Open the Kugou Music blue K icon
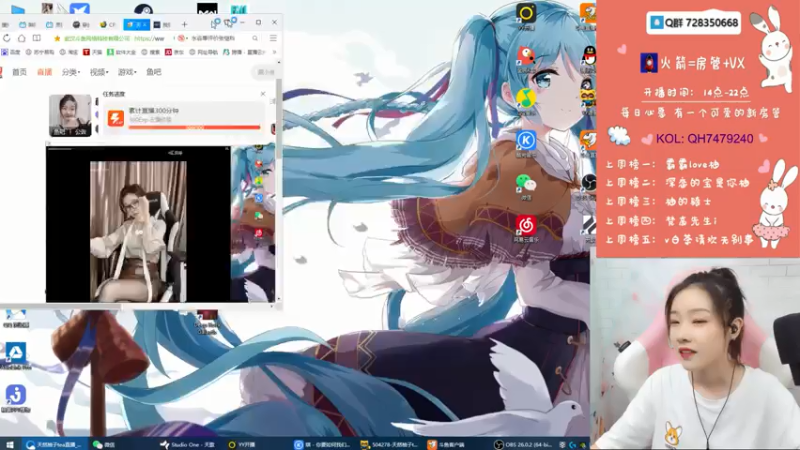The height and width of the screenshot is (450, 800). click(526, 140)
